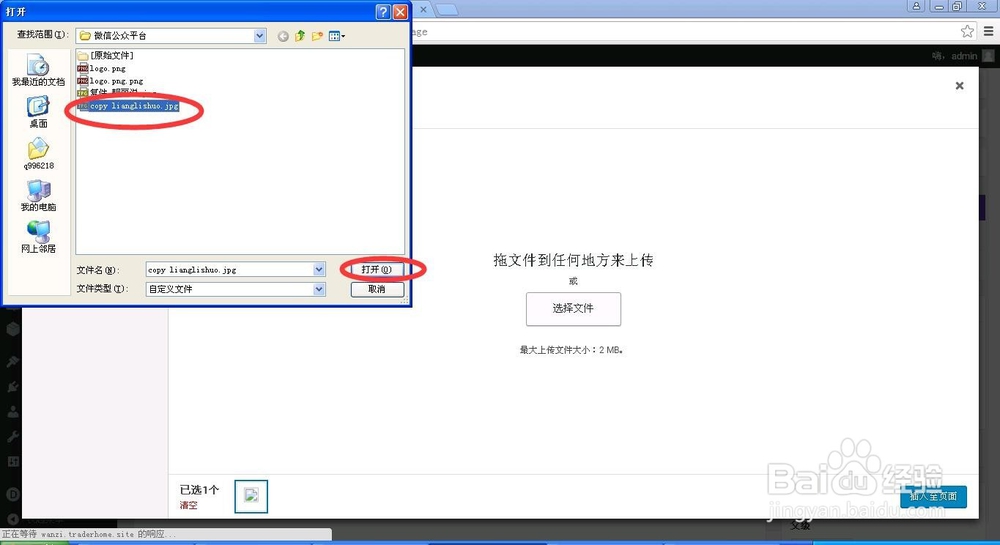Expand the 文件名 dropdown arrow

tap(319, 270)
